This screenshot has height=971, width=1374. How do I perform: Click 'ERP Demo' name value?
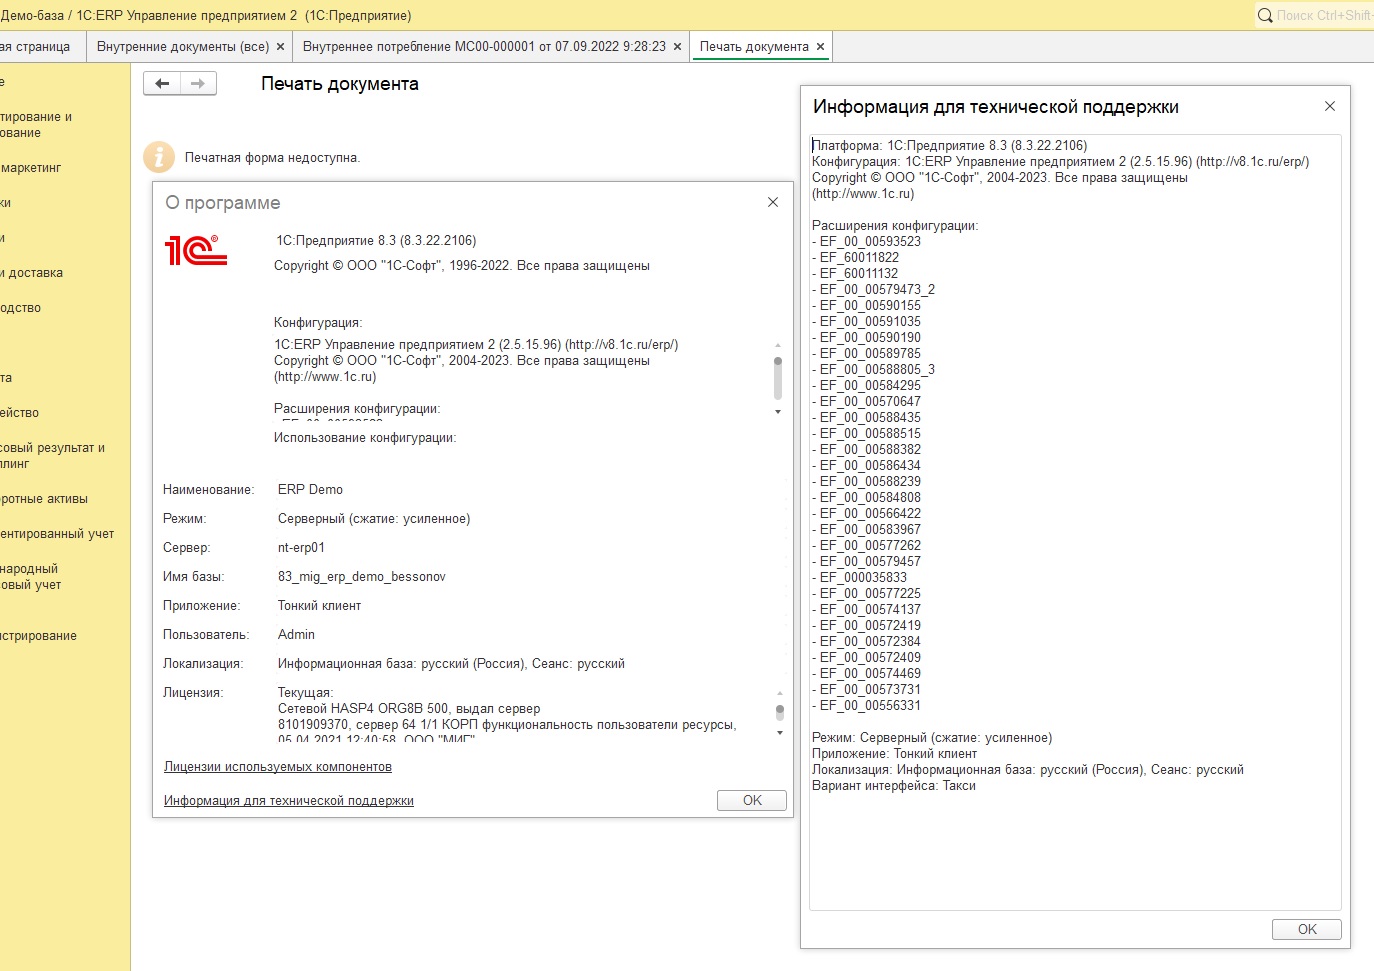click(x=310, y=490)
